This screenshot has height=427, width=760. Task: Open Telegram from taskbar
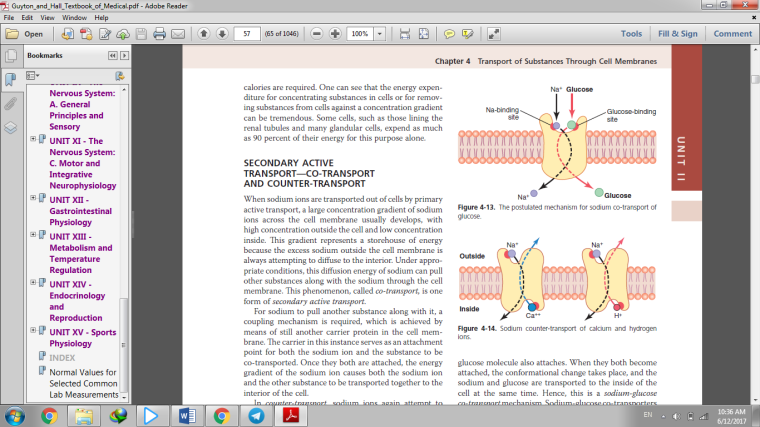click(256, 416)
